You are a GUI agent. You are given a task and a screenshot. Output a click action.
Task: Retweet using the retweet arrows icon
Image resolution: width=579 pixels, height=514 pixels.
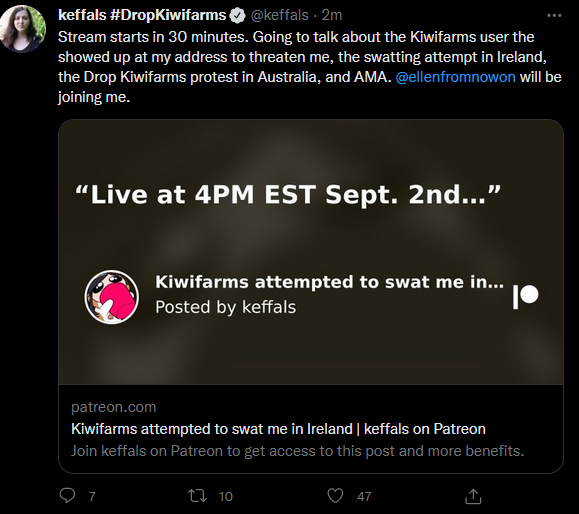point(197,496)
